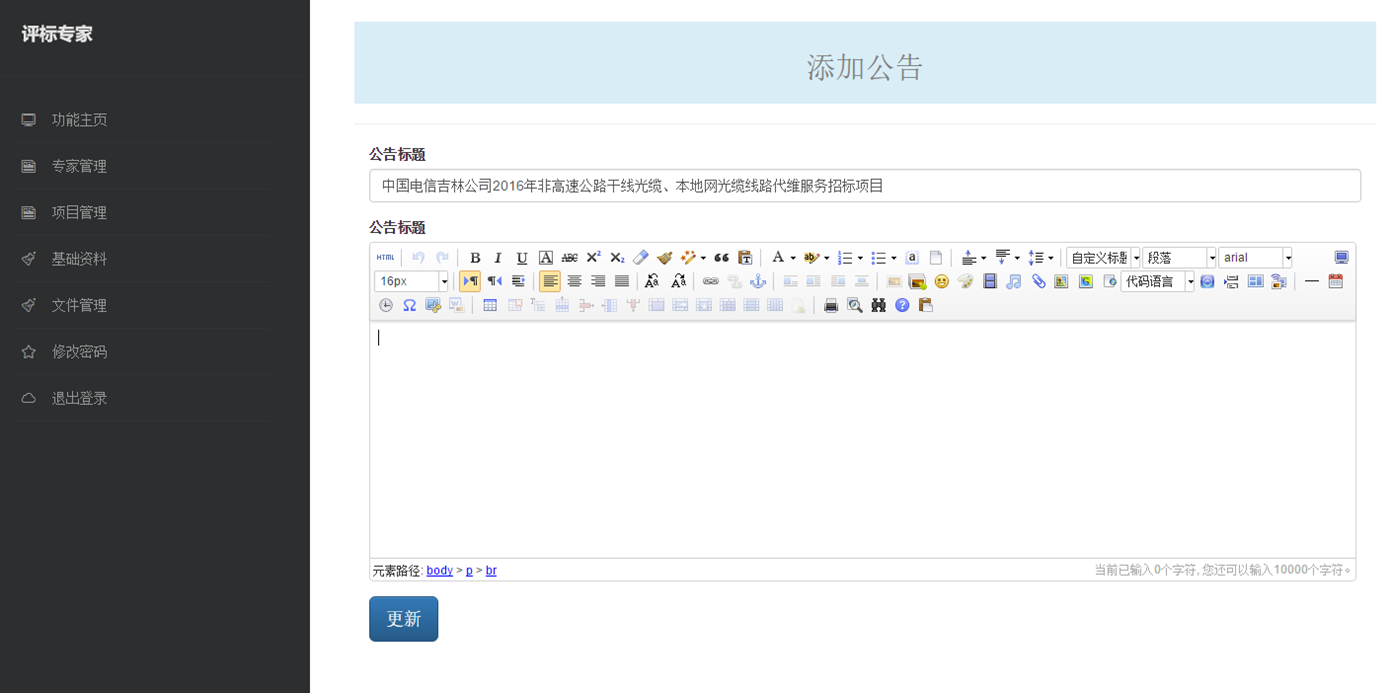The image size is (1389, 693).
Task: Toggle italic formatting
Action: point(498,257)
